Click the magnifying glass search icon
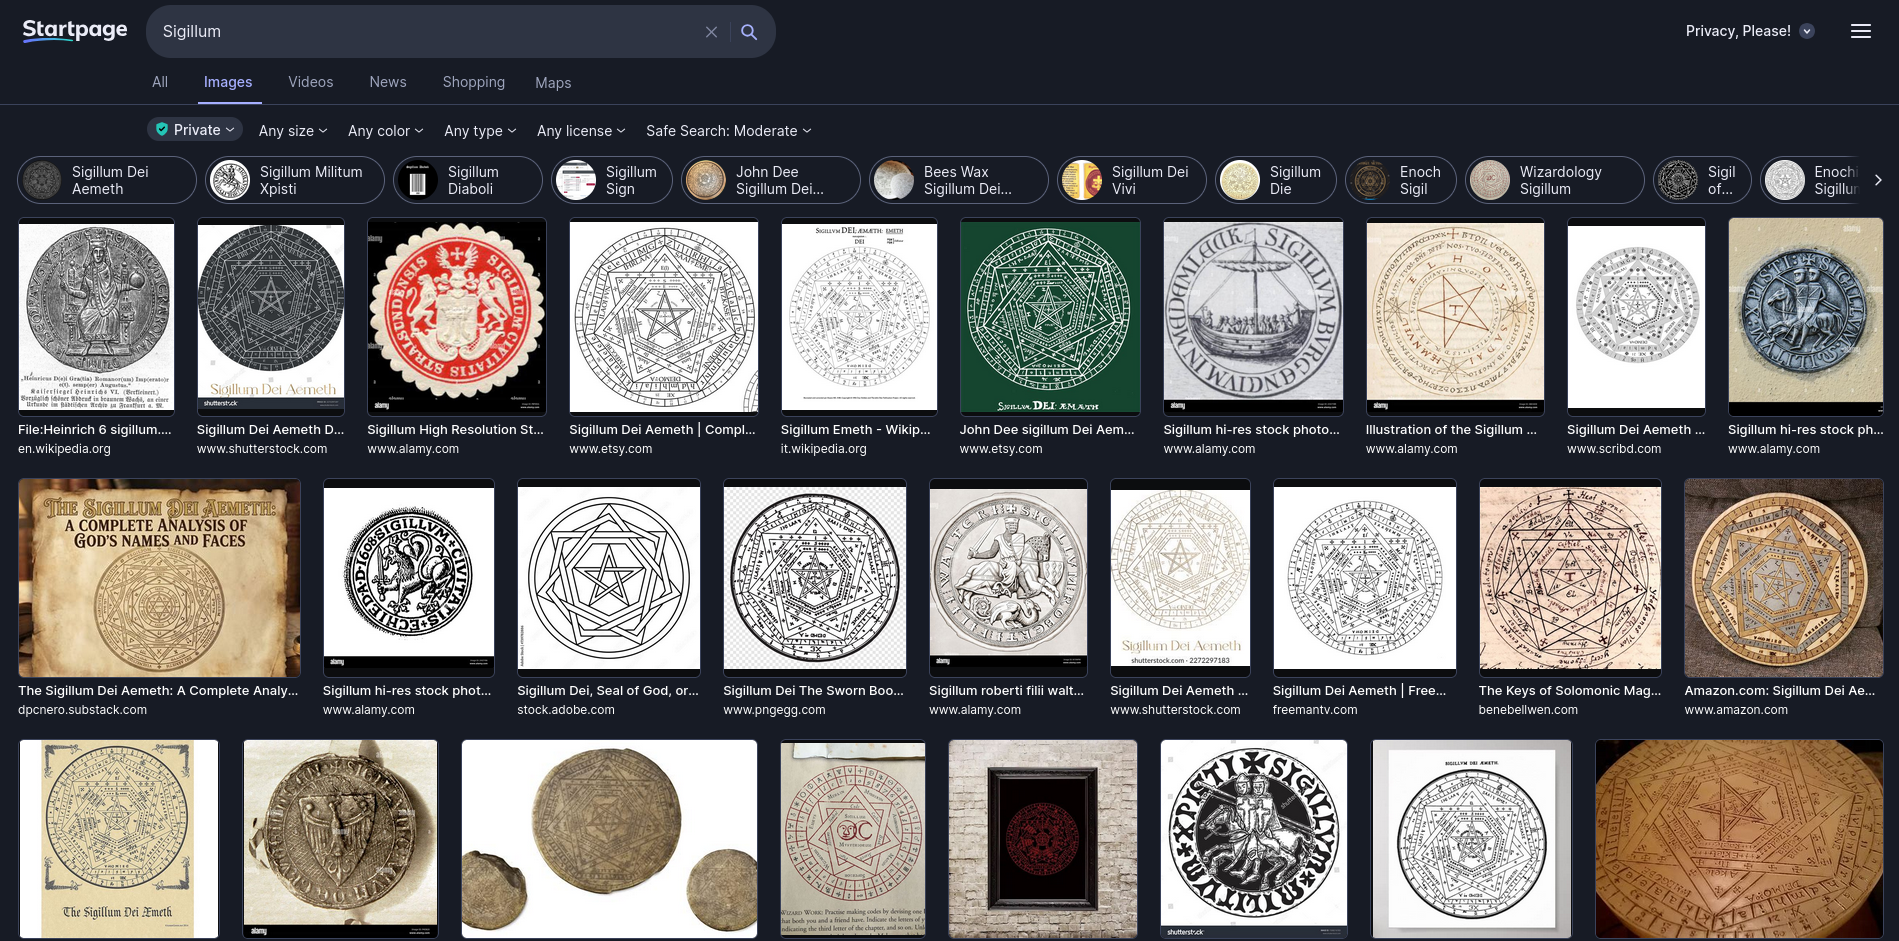Viewport: 1899px width, 941px height. tap(749, 32)
